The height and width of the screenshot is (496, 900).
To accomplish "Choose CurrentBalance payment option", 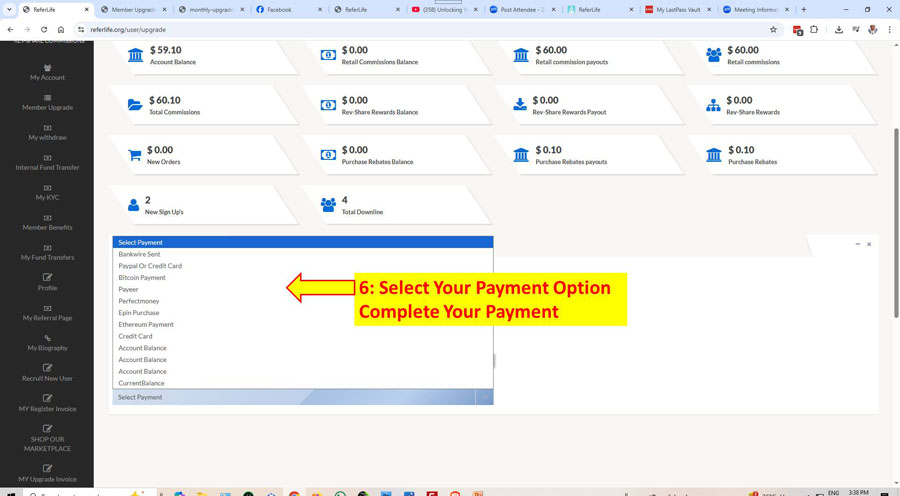I will [141, 383].
